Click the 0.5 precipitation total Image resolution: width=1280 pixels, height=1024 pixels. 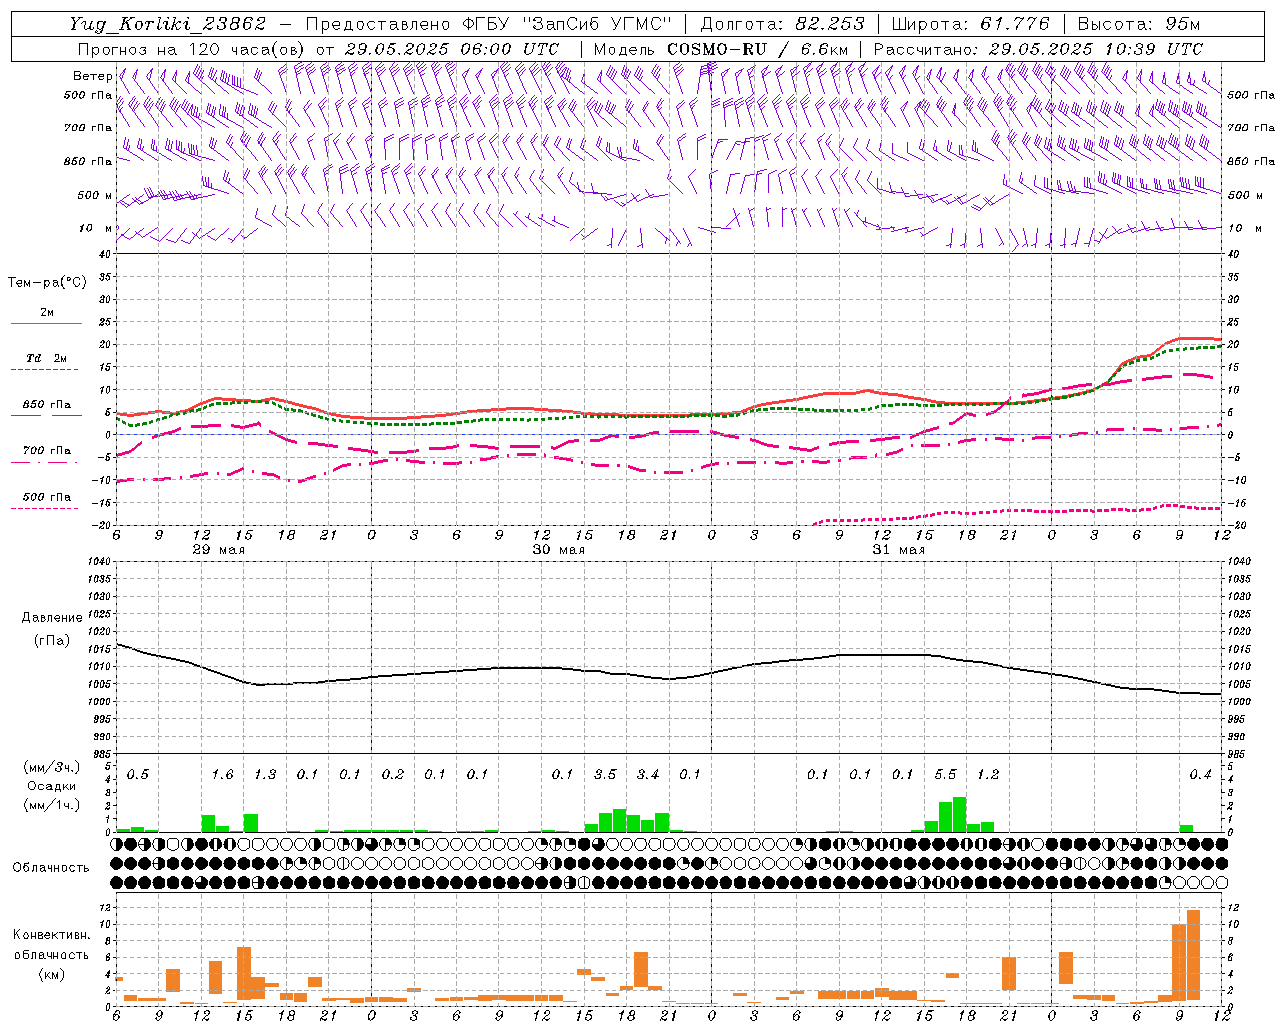(x=137, y=775)
